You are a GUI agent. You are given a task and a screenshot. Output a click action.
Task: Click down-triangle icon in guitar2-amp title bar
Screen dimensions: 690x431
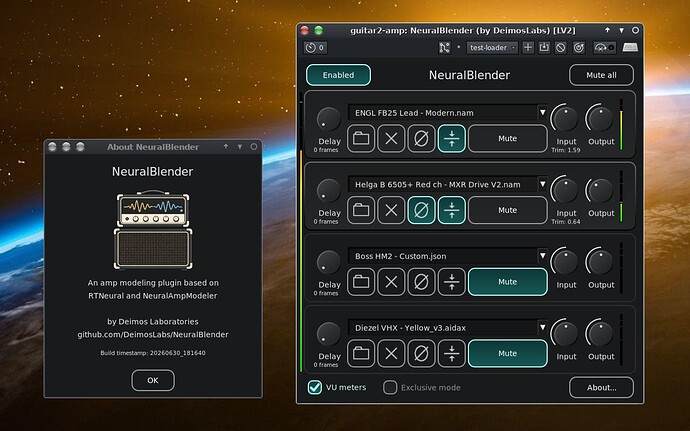621,30
